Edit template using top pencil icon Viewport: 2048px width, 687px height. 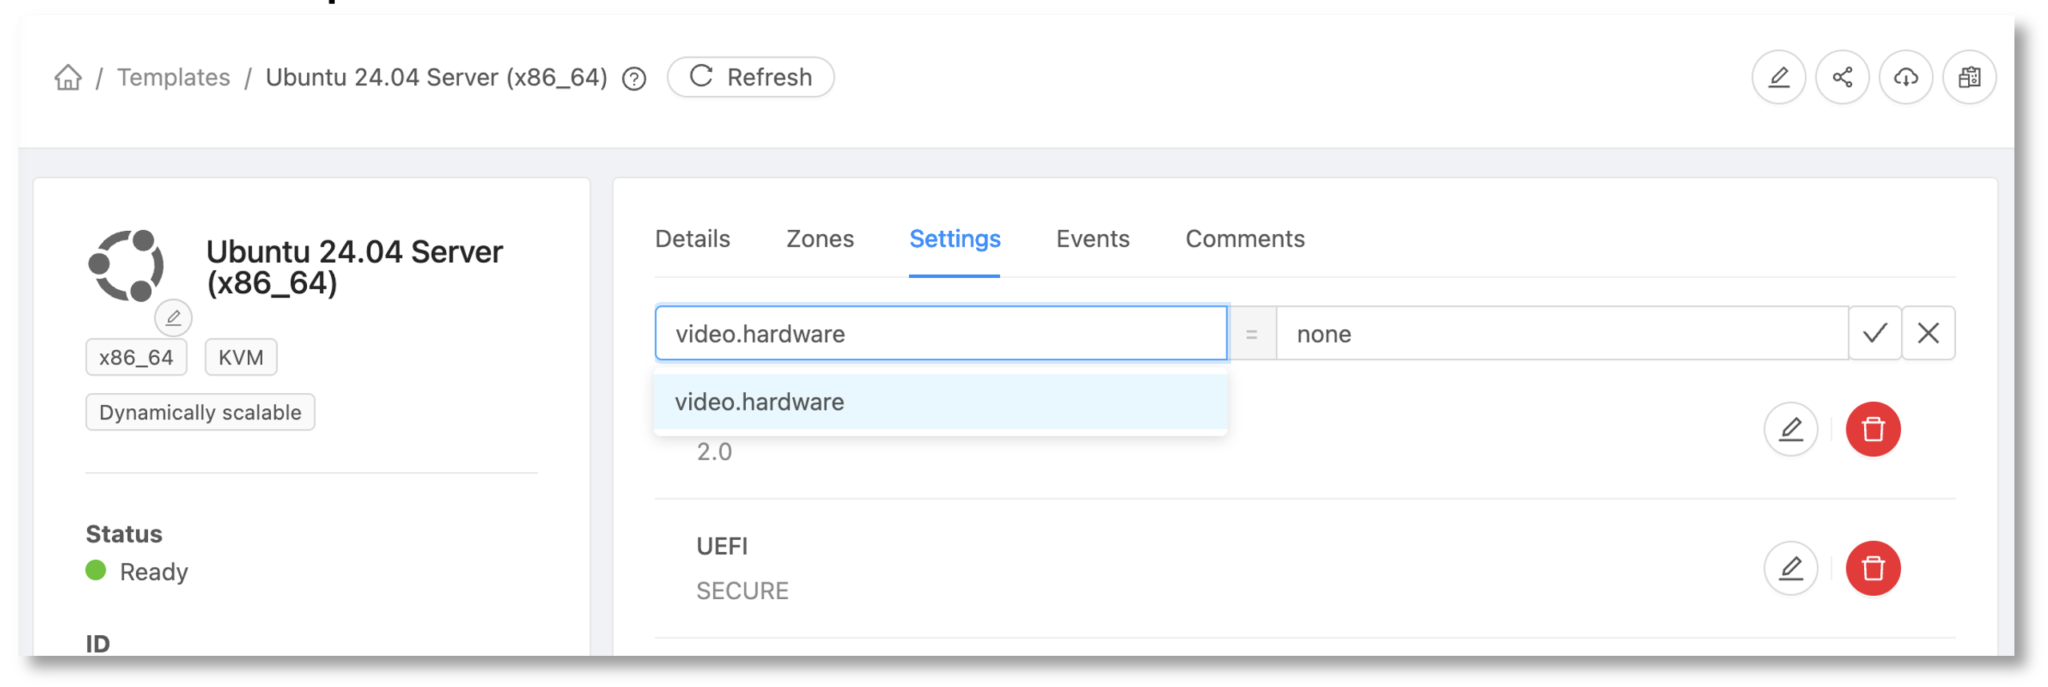click(x=1779, y=77)
